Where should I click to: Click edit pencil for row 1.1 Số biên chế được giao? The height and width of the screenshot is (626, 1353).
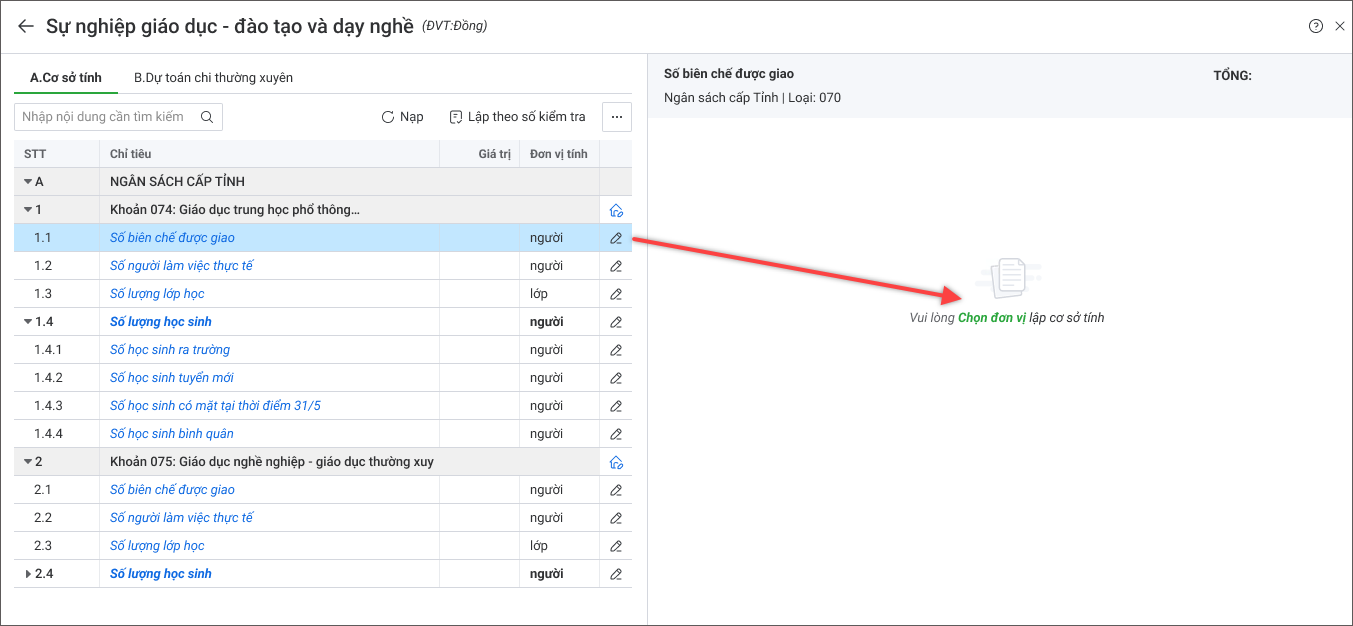(616, 238)
